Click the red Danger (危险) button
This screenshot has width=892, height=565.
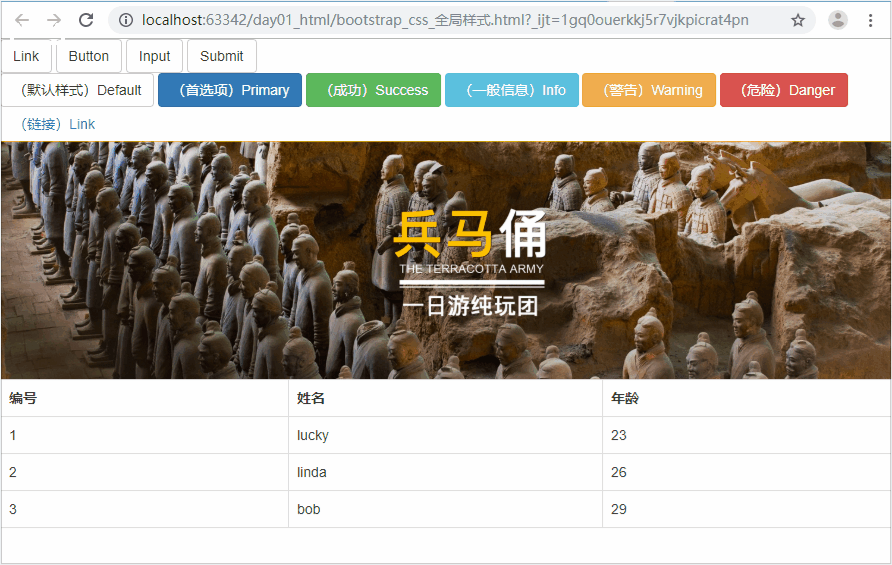coord(784,90)
